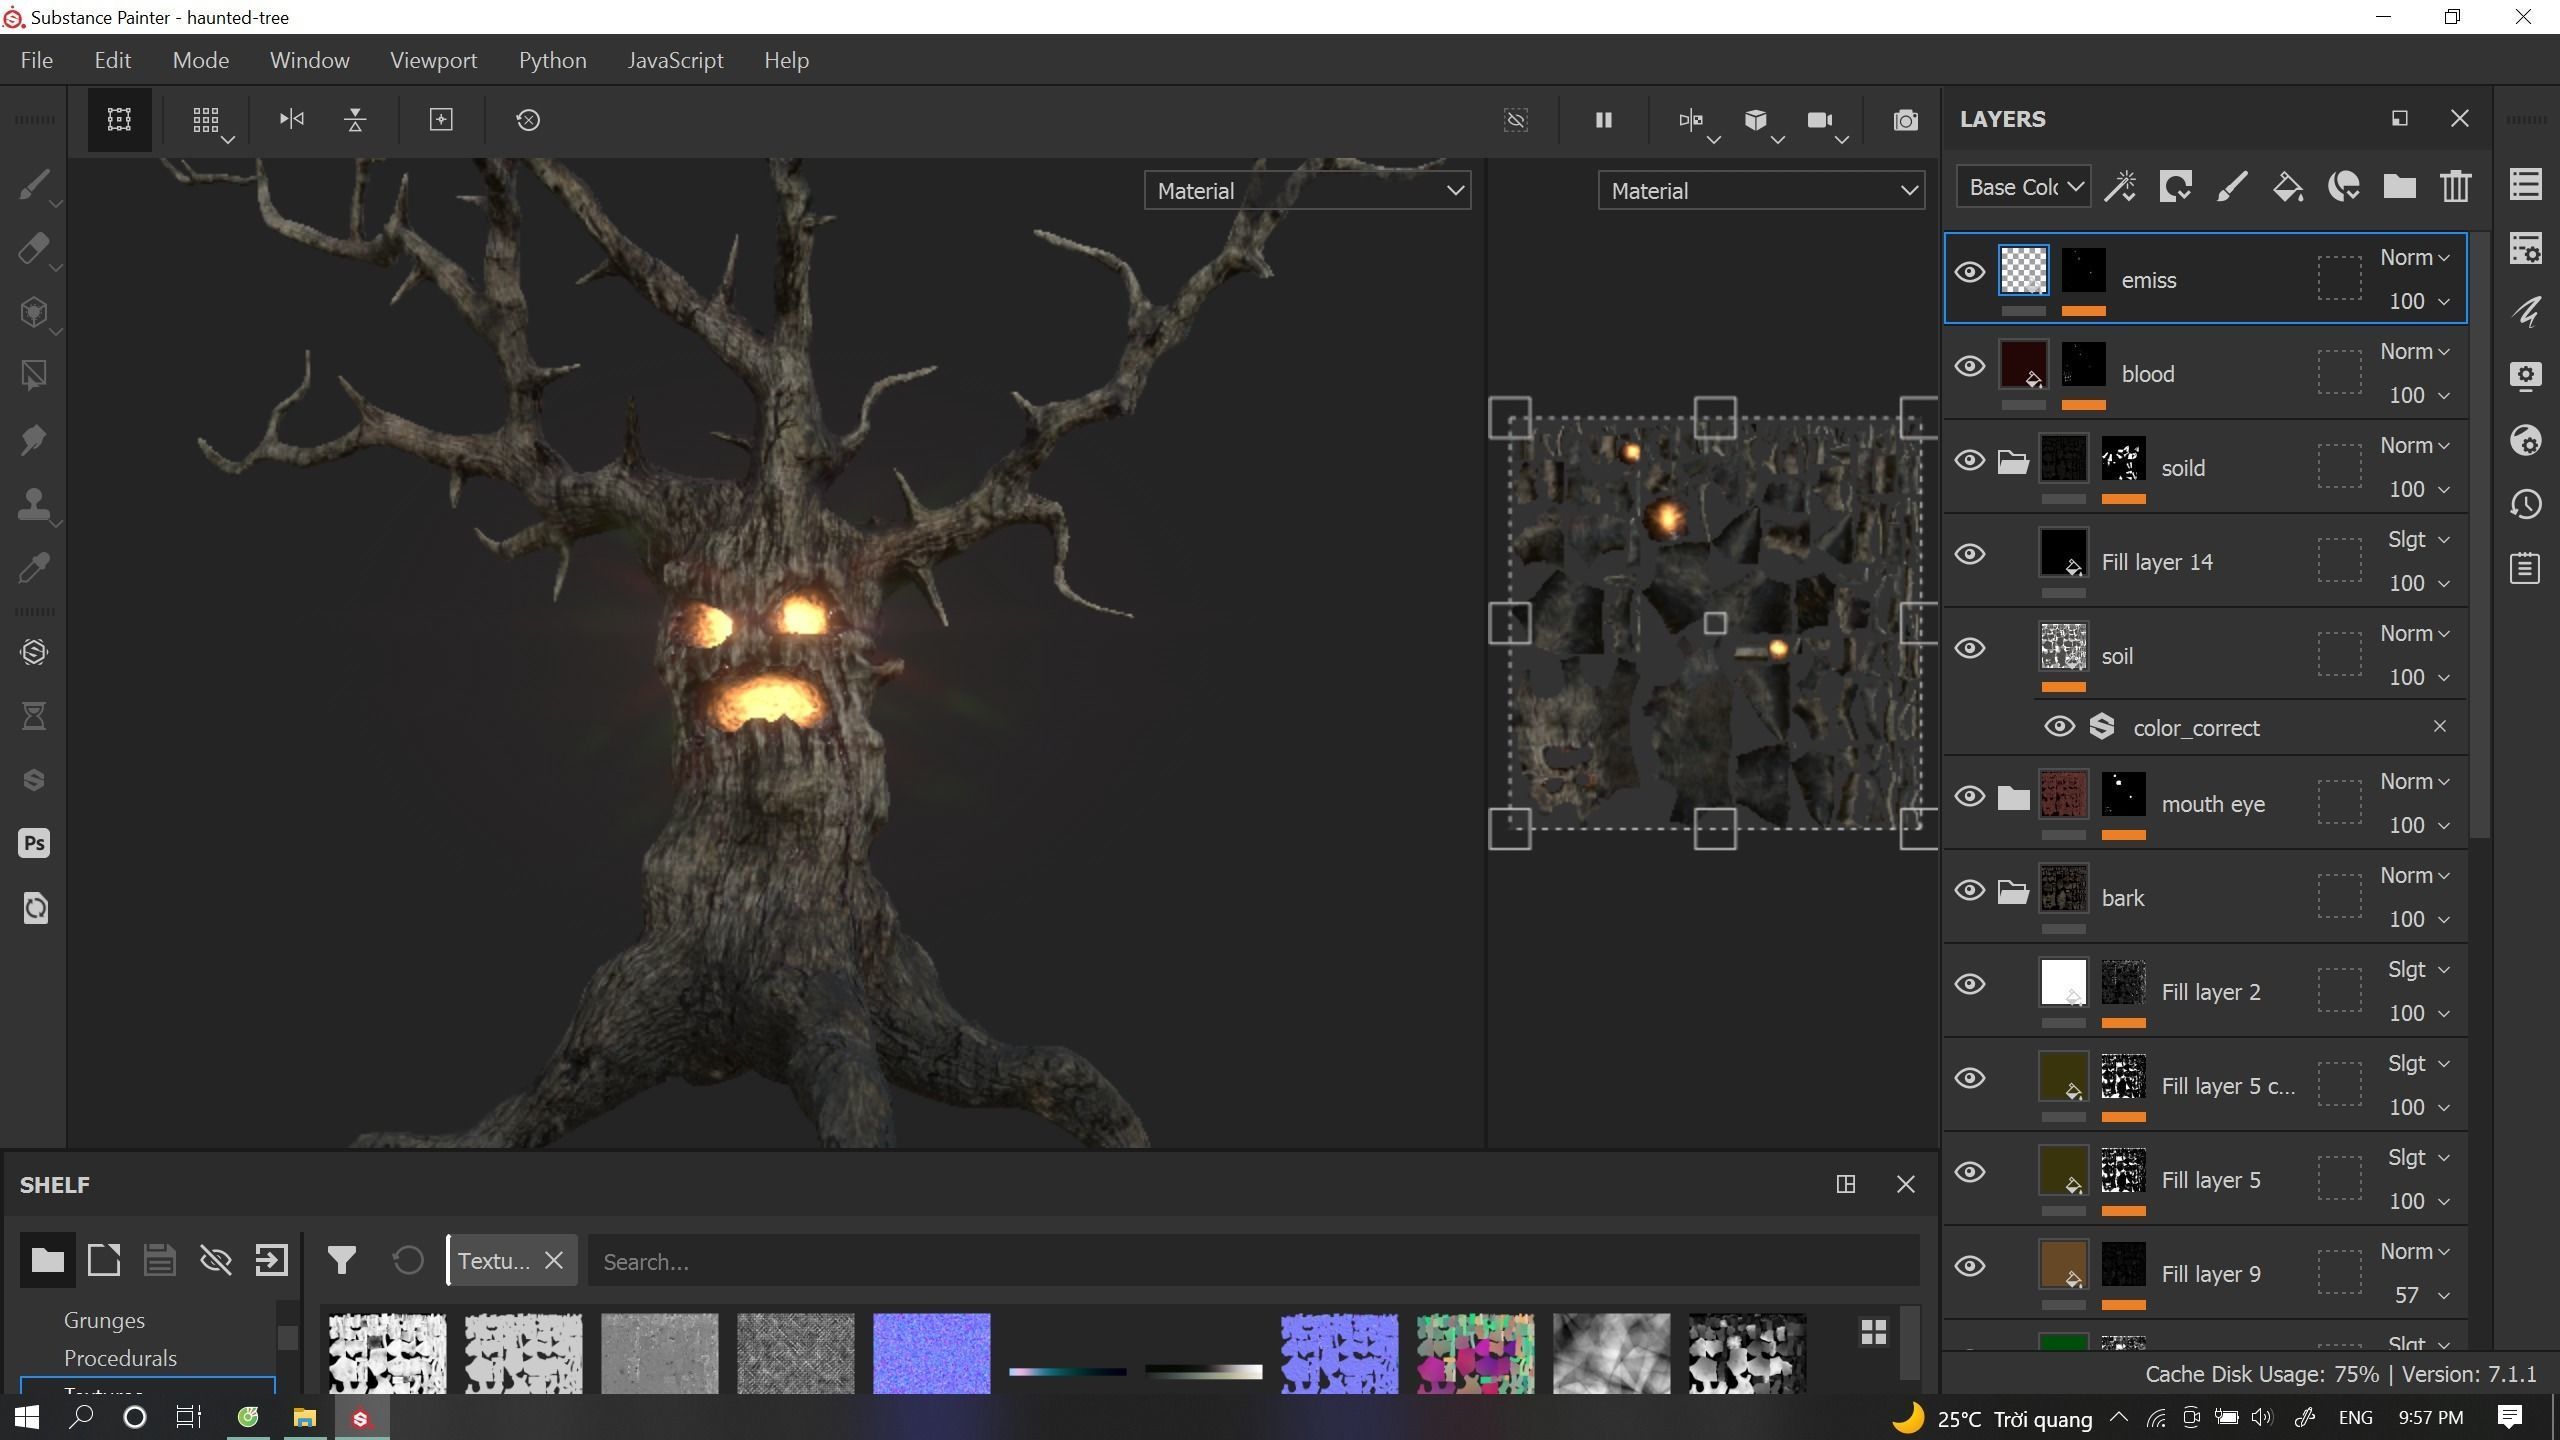Select Grunges shelf category
The width and height of the screenshot is (2560, 1440).
(104, 1320)
